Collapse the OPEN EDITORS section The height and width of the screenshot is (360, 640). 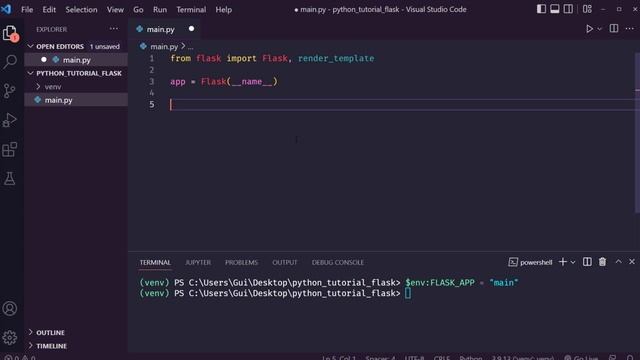pos(60,47)
